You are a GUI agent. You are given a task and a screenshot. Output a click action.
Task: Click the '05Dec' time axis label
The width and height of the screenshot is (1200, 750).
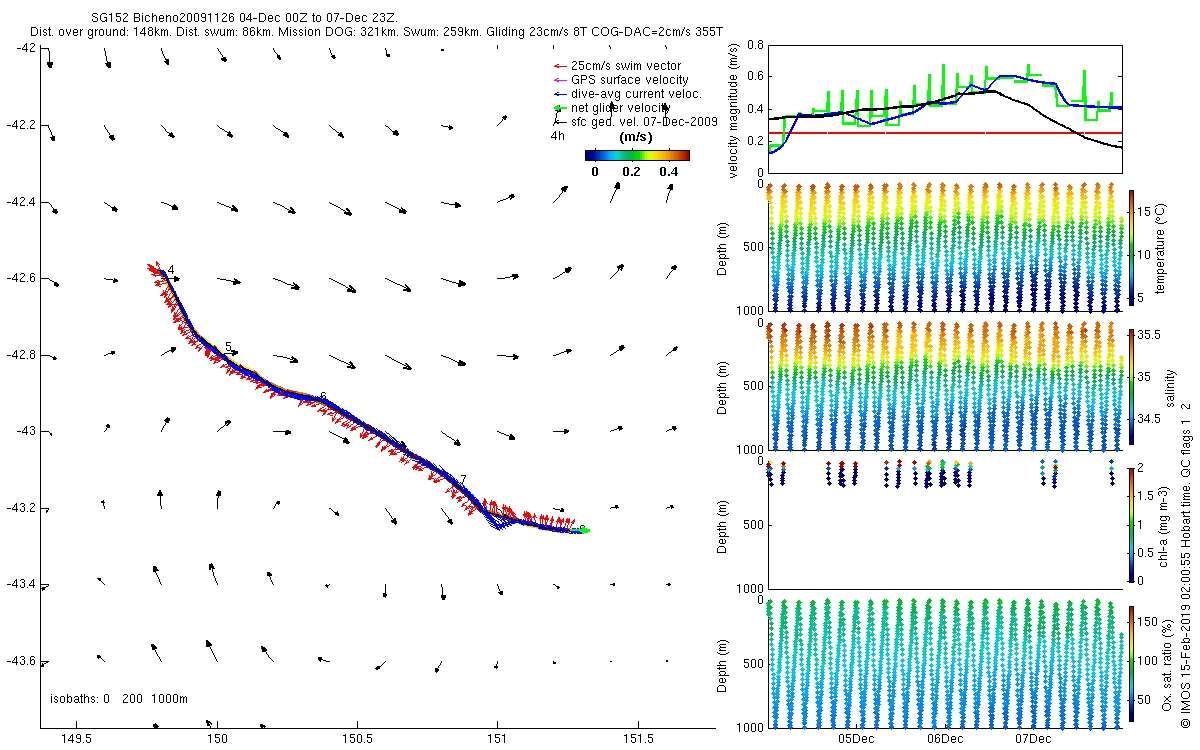[857, 739]
